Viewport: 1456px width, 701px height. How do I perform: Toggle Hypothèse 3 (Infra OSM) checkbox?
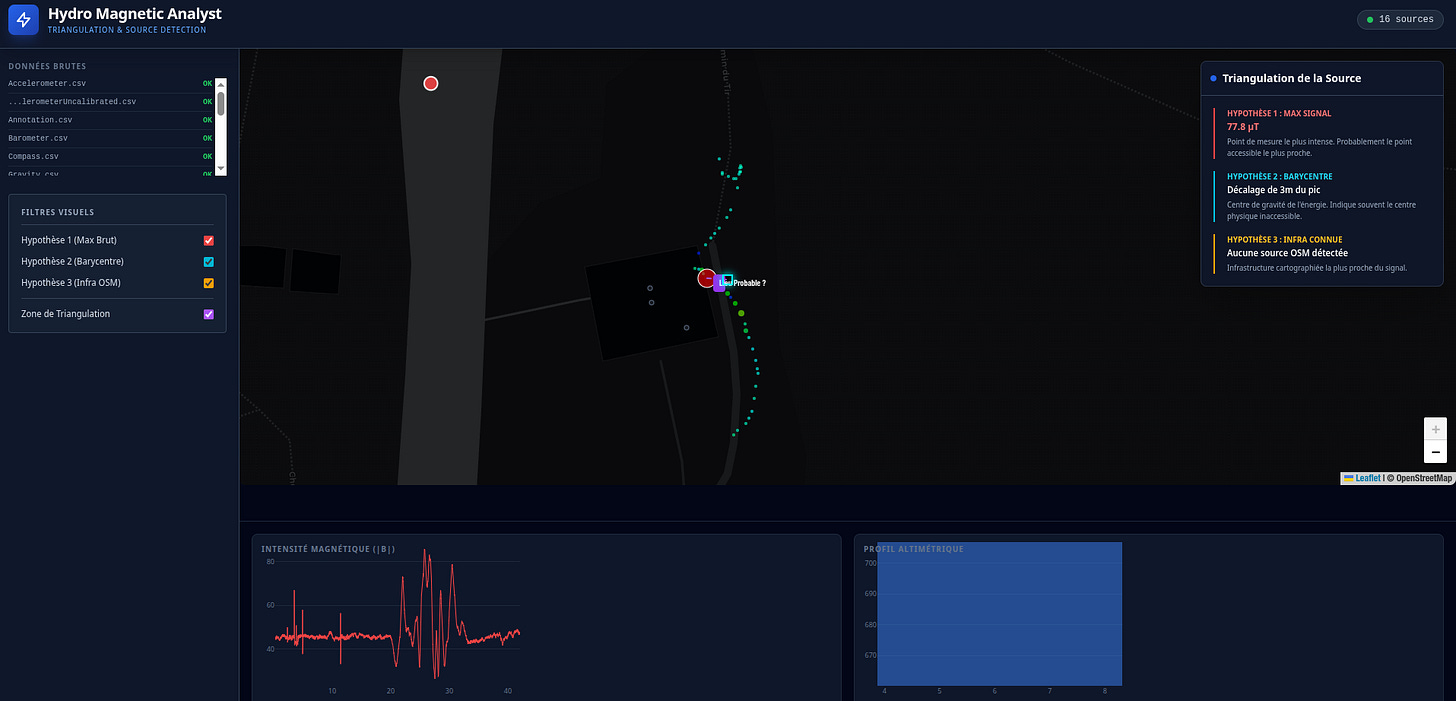pyautogui.click(x=209, y=283)
